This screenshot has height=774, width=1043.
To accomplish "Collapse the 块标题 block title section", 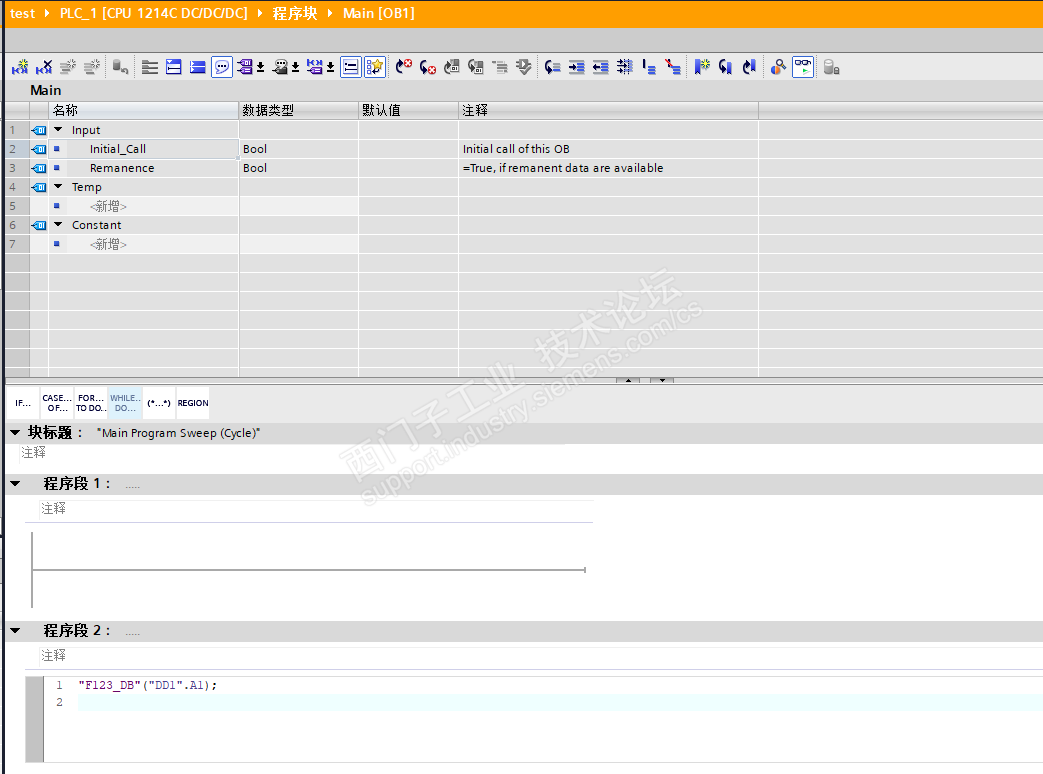I will [15, 433].
